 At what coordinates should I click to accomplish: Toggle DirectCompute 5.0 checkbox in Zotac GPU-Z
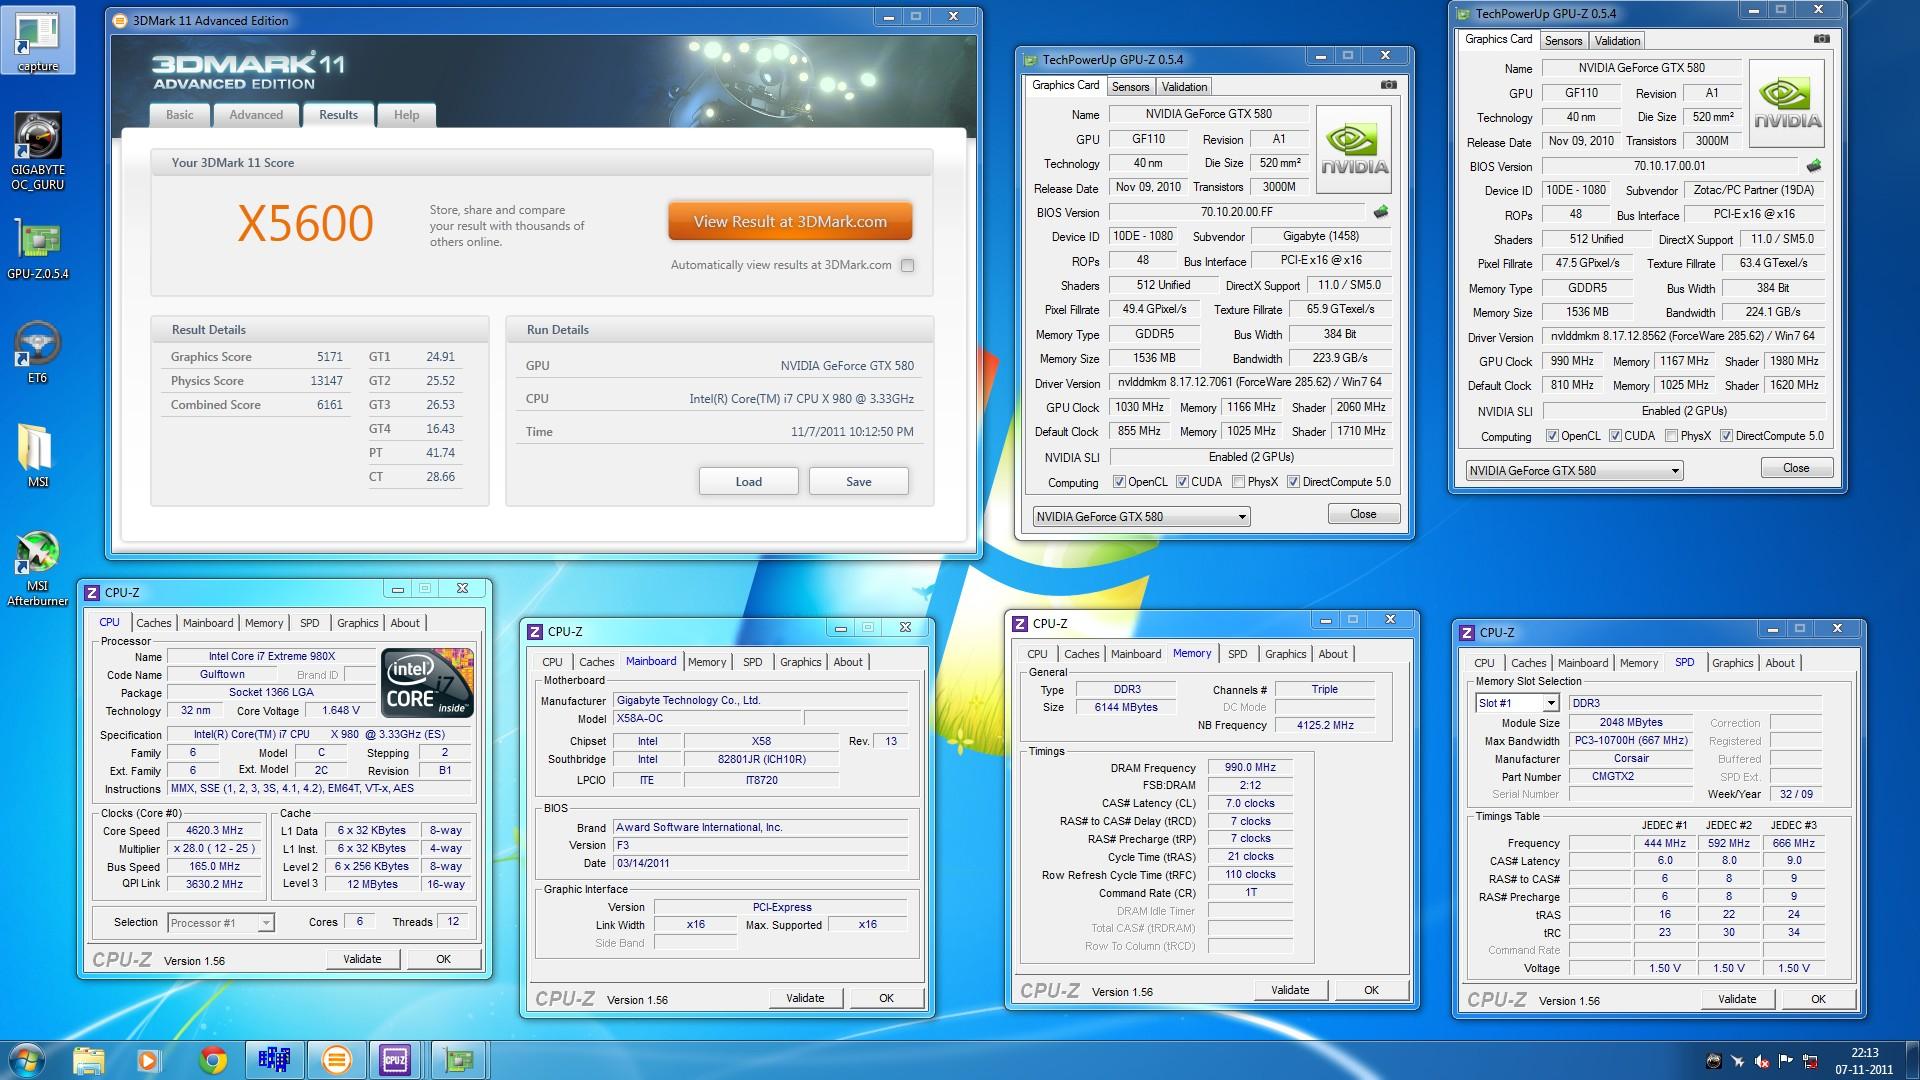coord(1726,436)
